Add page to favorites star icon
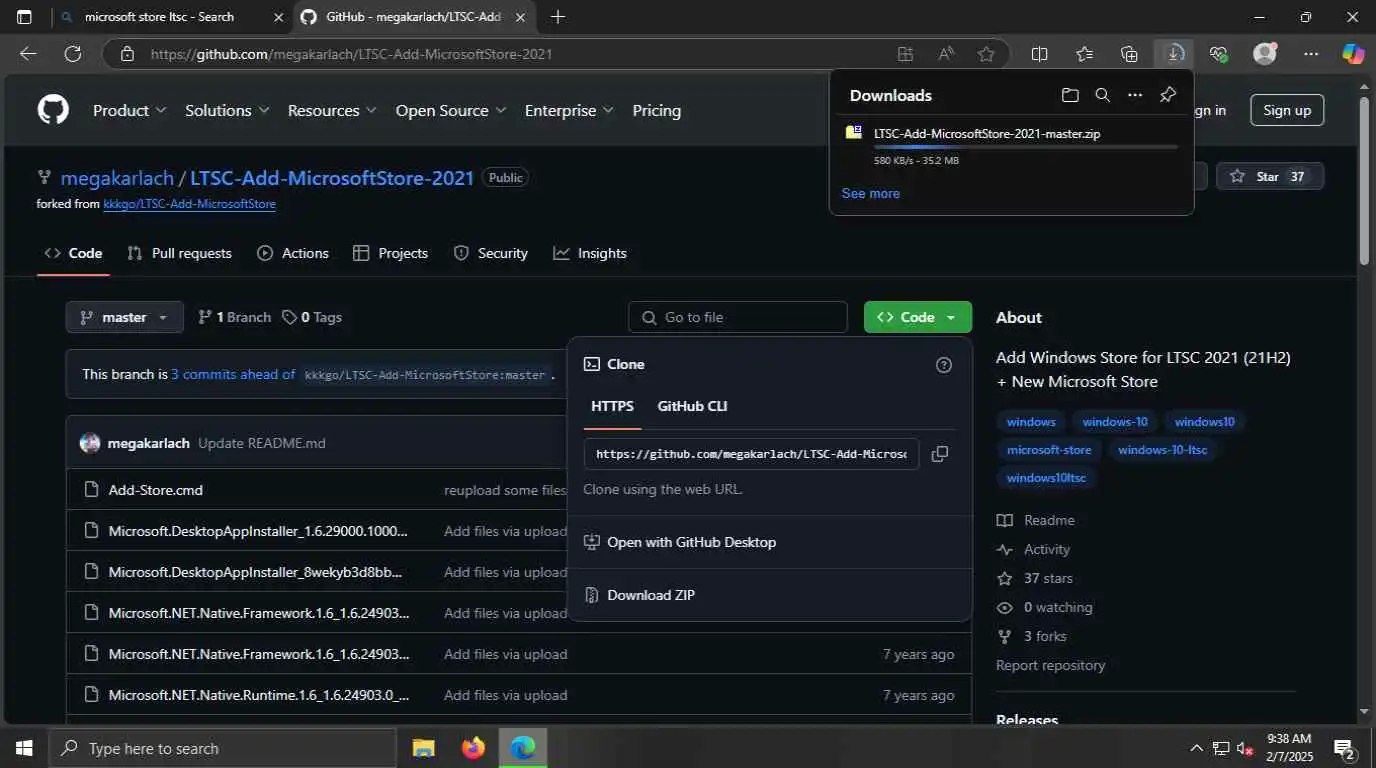 pyautogui.click(x=986, y=54)
